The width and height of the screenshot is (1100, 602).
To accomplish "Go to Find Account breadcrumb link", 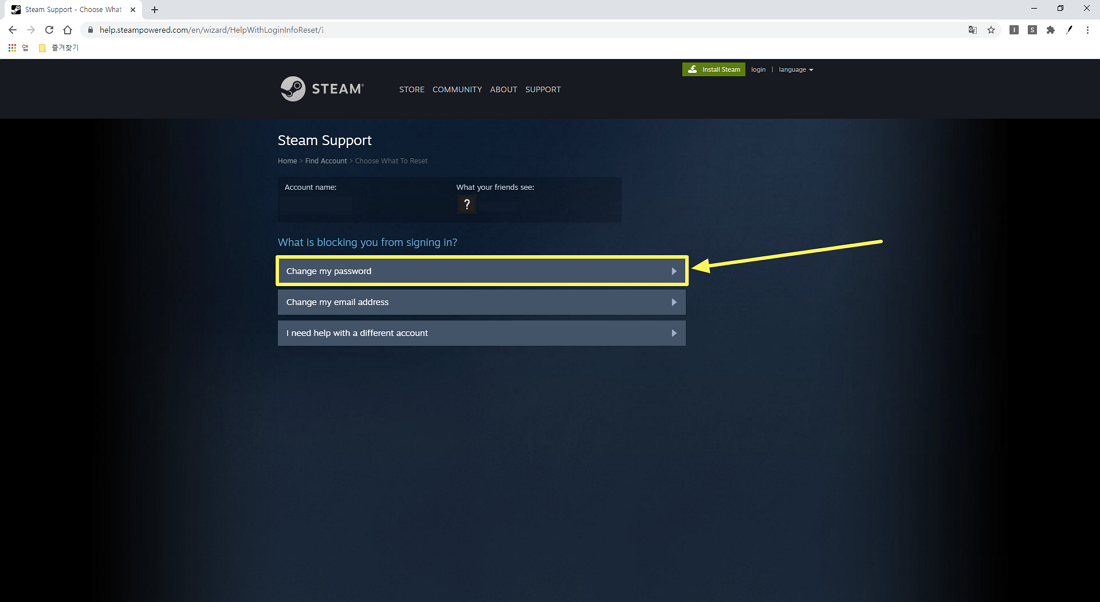I will pos(326,161).
